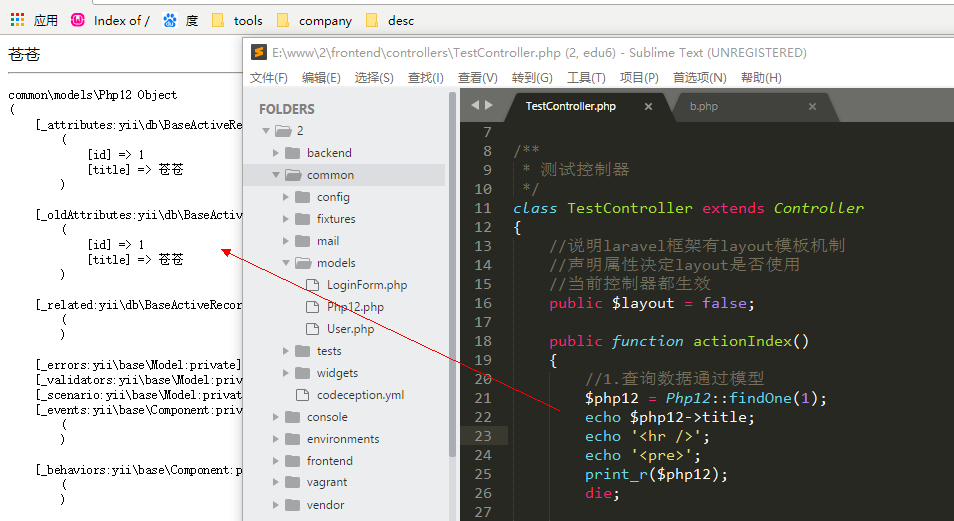Expand the vendor folder arrow

[276, 505]
